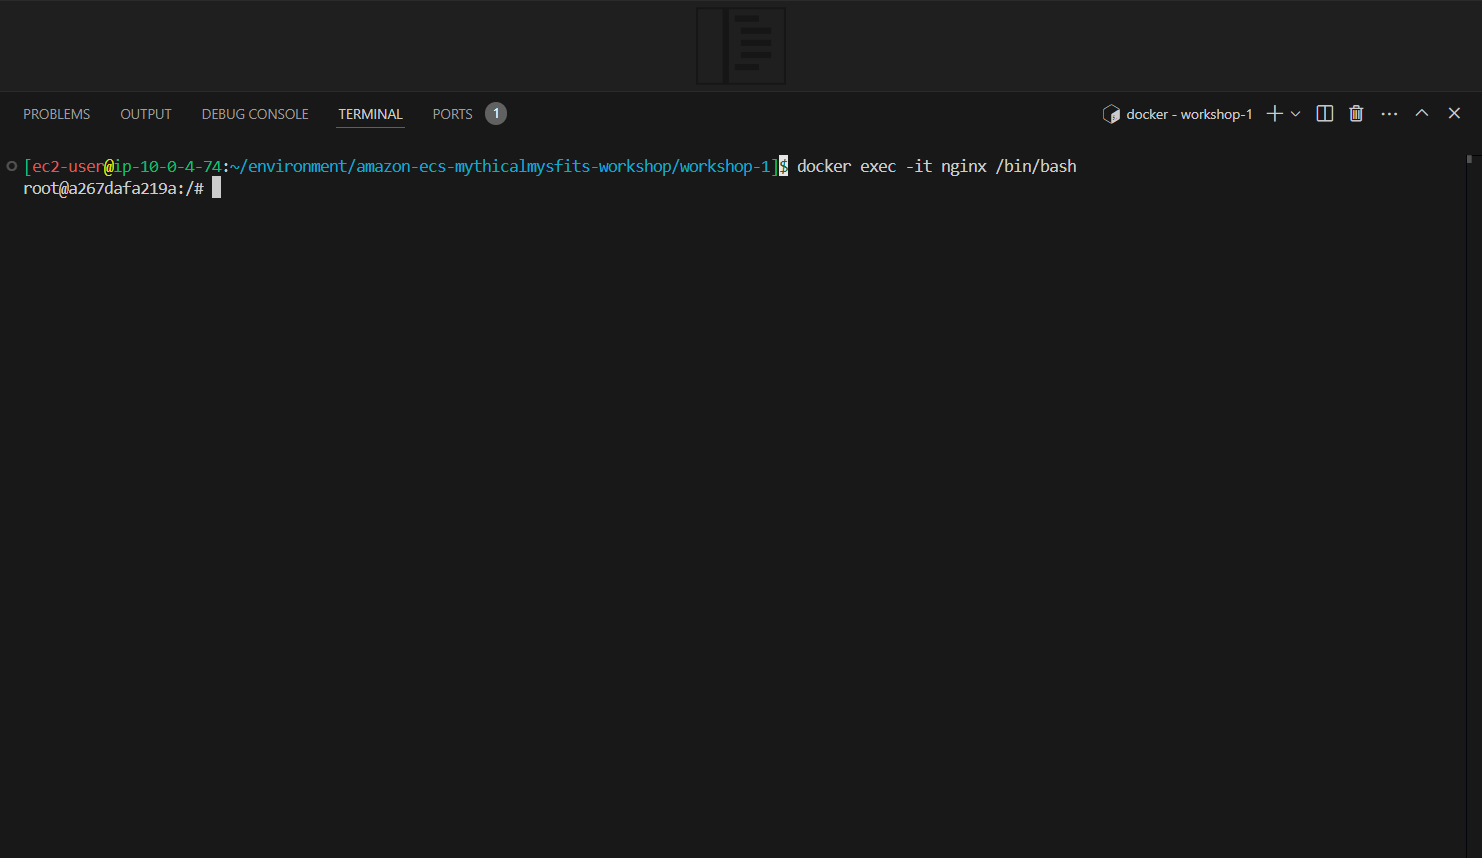Click the docker exec -it nginx /bin/bash command
This screenshot has width=1482, height=858.
(x=937, y=166)
